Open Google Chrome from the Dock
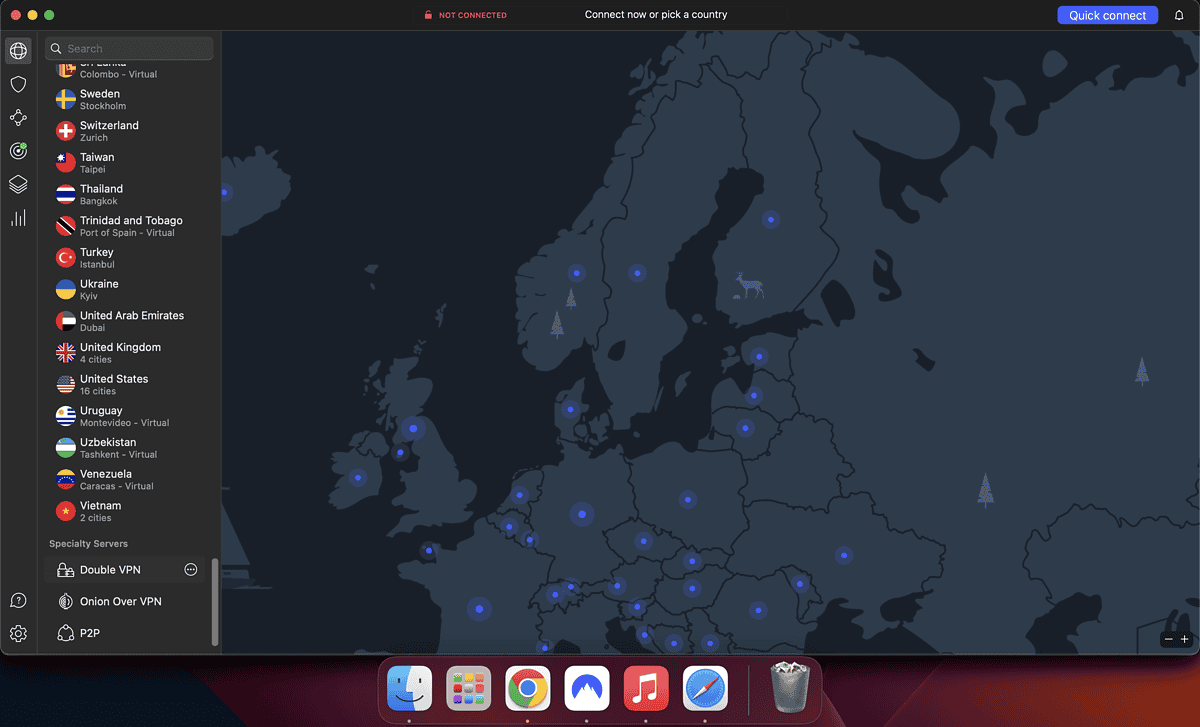 click(x=527, y=688)
